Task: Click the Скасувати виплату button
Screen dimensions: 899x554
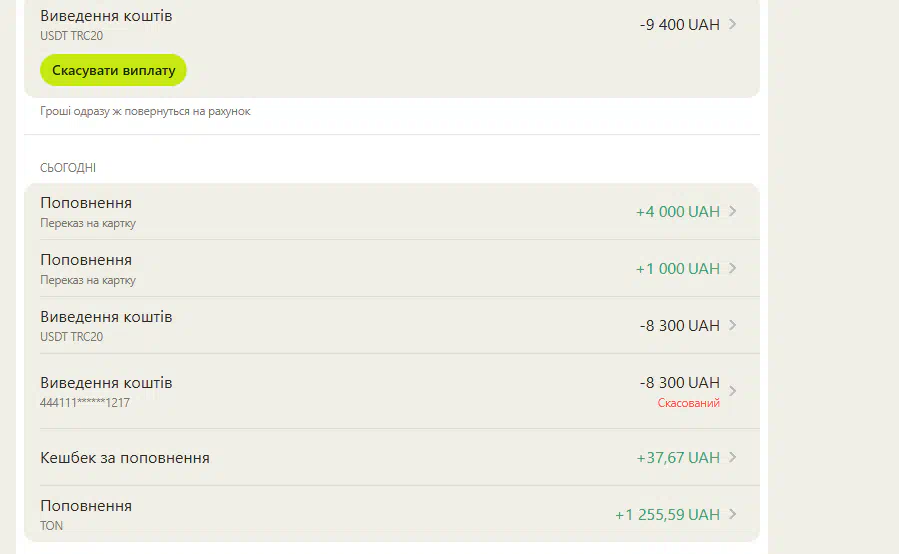Action: (114, 70)
